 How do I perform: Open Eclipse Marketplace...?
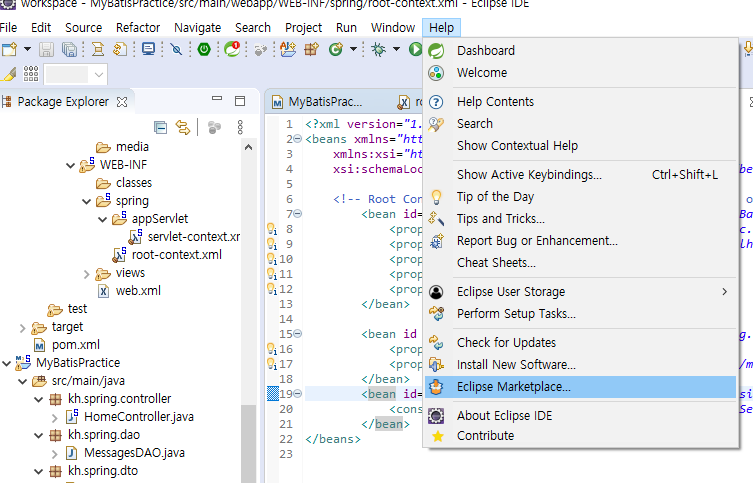coord(581,387)
